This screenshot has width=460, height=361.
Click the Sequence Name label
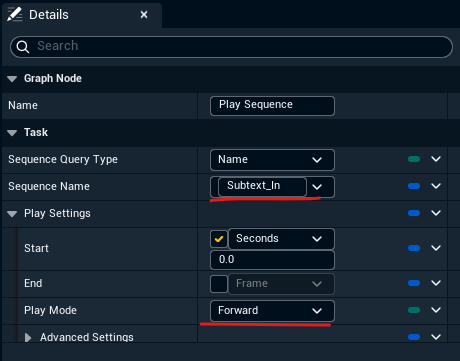49,186
